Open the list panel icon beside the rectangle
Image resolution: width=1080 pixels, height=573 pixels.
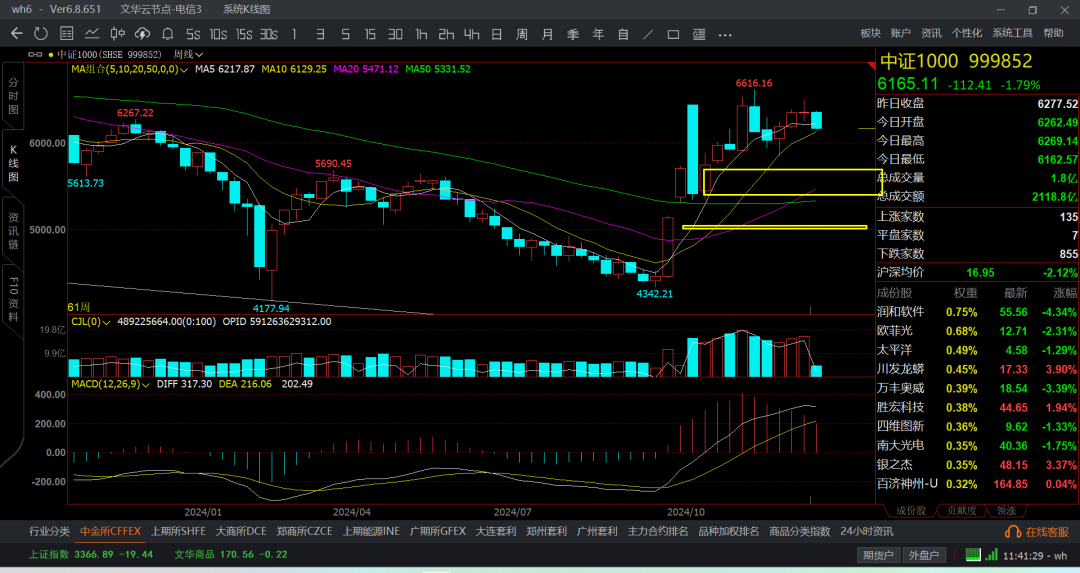point(698,34)
